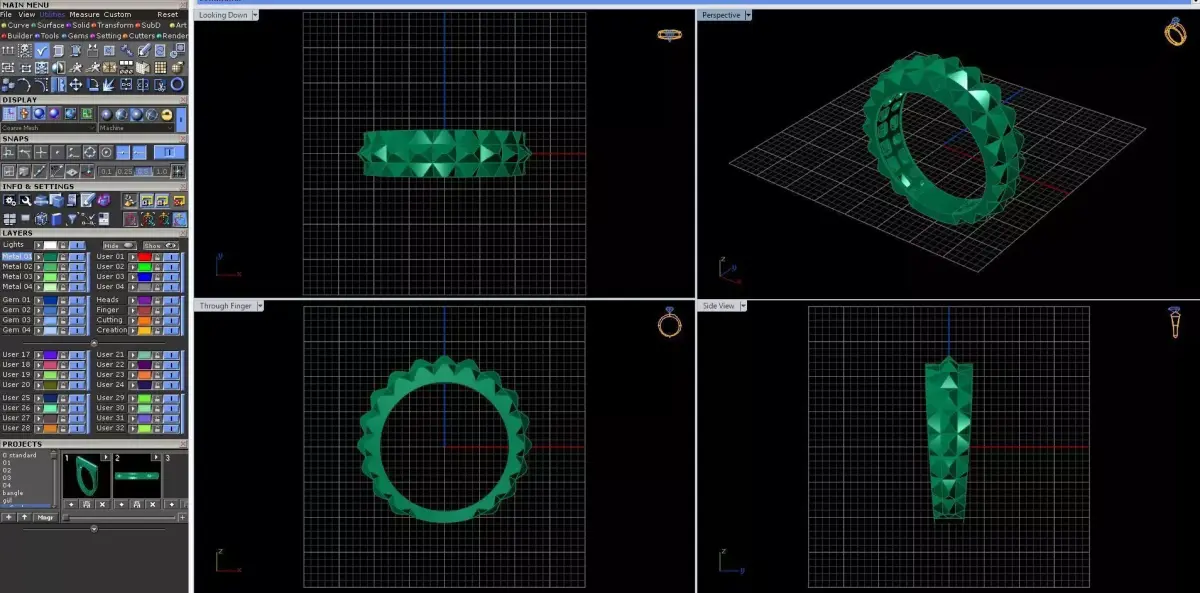The width and height of the screenshot is (1200, 593).
Task: Click the projects thumbnail slider handle
Action: (x=66, y=517)
